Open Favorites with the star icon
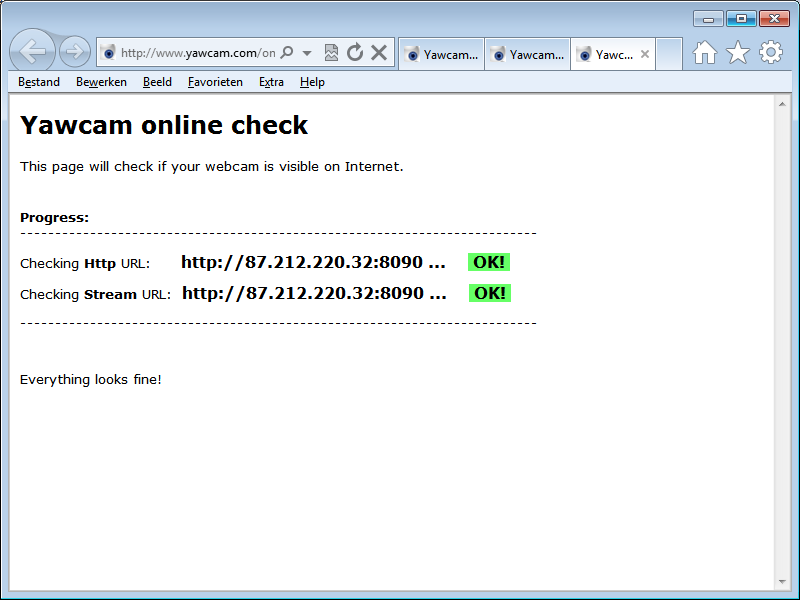Screen dimensions: 800x600 [x=738, y=52]
